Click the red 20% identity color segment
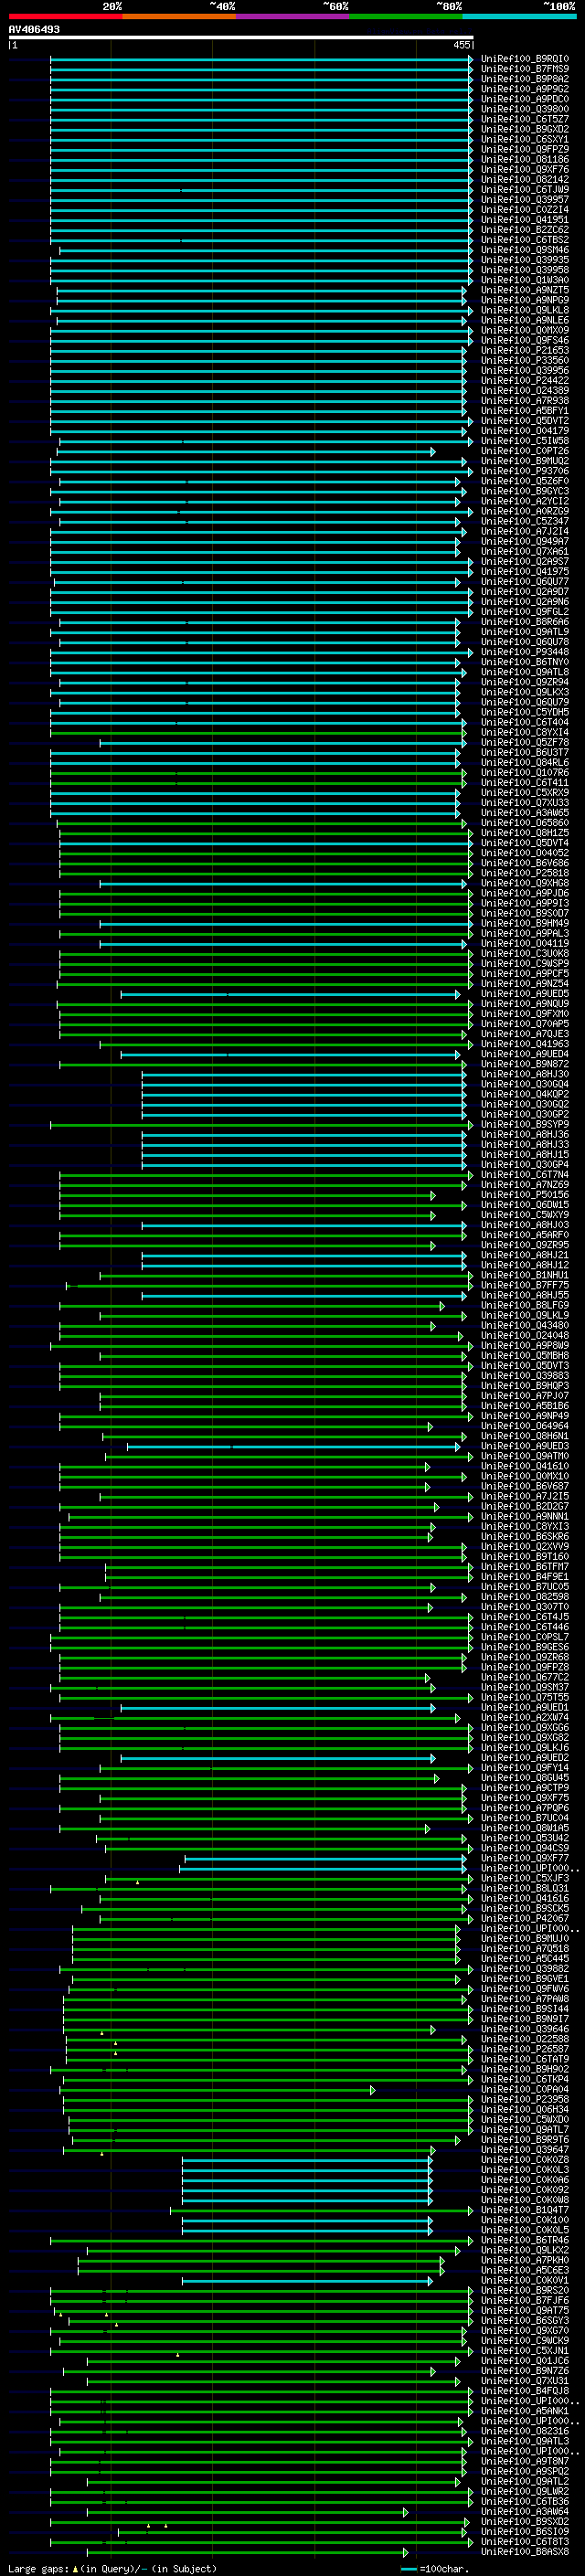 coord(65,16)
